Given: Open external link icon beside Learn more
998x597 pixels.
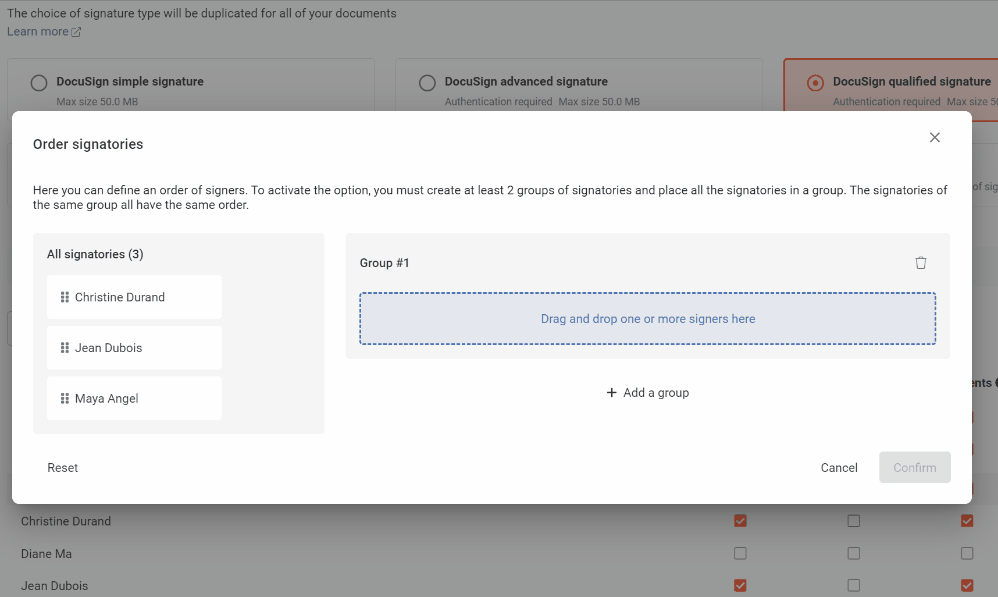Looking at the screenshot, I should point(77,32).
